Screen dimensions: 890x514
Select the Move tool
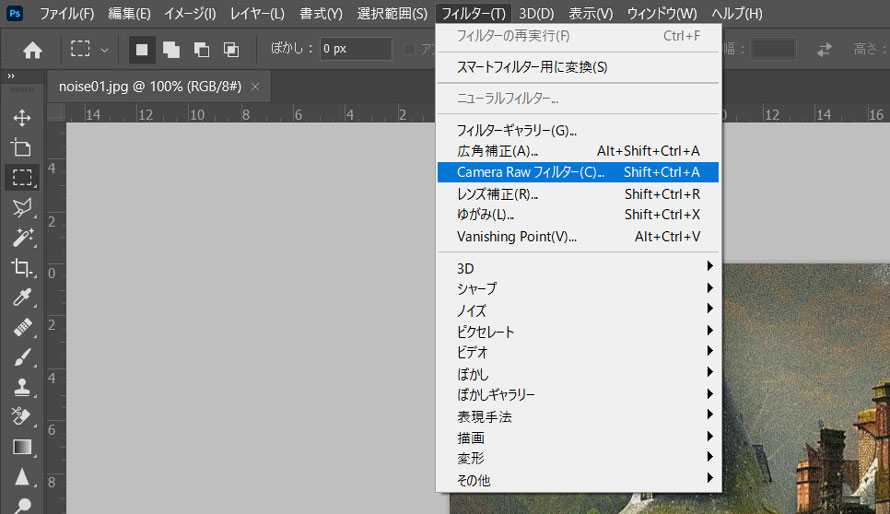click(22, 118)
